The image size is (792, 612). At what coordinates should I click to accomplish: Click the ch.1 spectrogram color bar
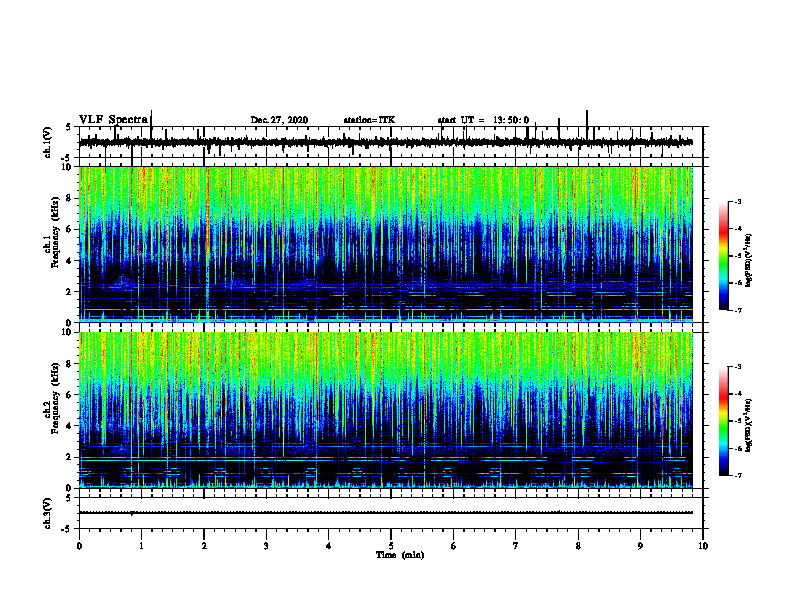pyautogui.click(x=724, y=256)
